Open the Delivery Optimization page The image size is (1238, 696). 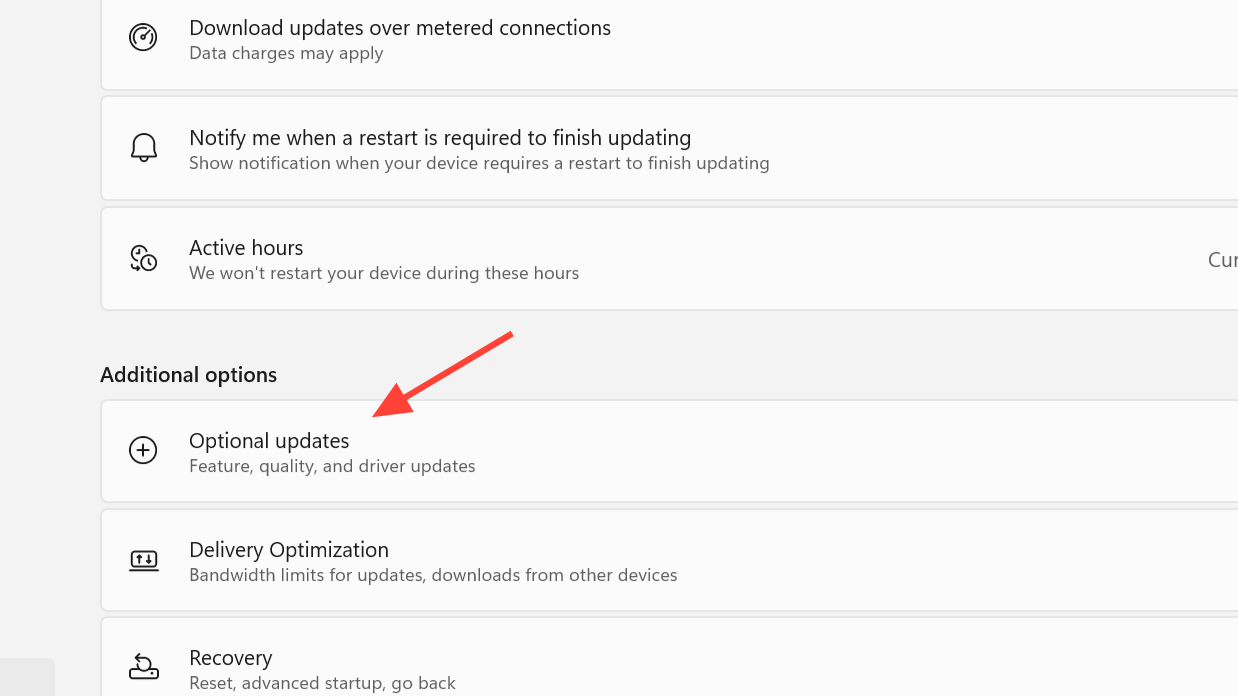pos(669,560)
